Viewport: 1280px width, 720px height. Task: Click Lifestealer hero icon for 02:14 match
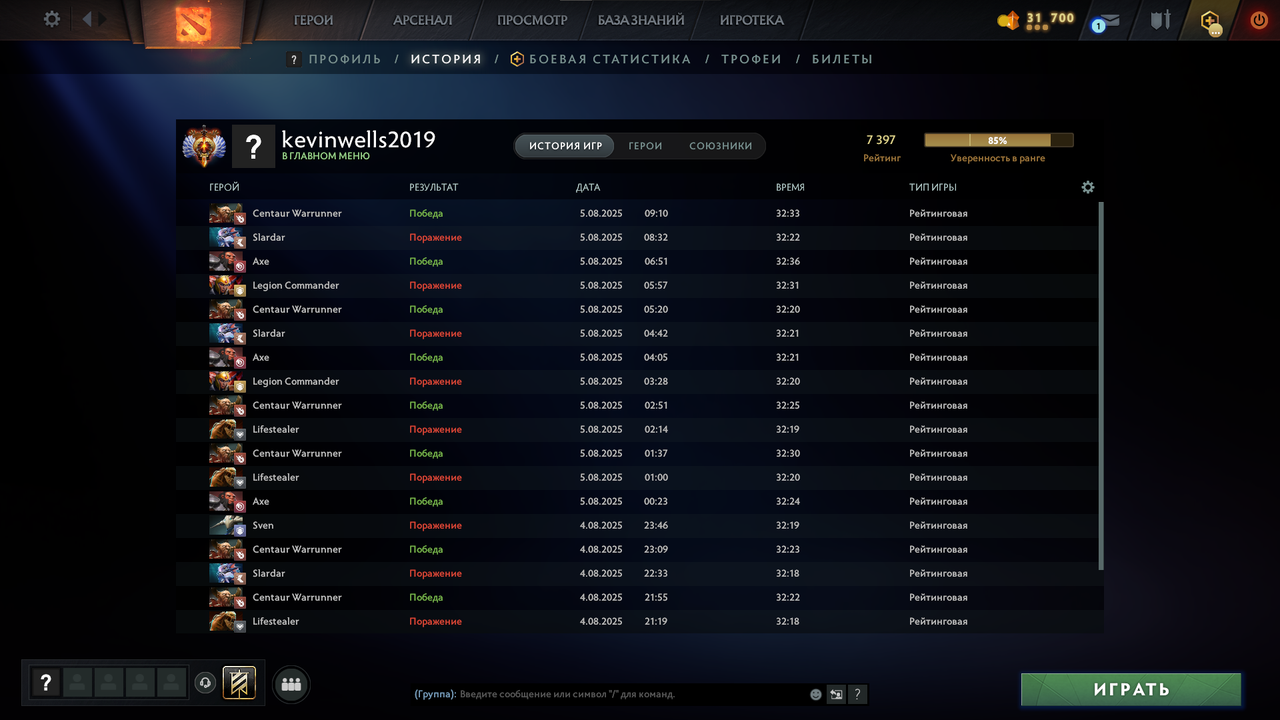point(227,429)
